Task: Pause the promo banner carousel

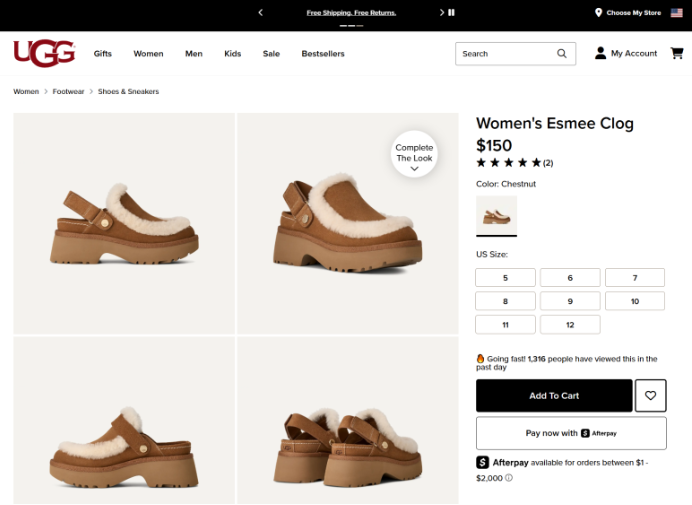Action: 452,13
